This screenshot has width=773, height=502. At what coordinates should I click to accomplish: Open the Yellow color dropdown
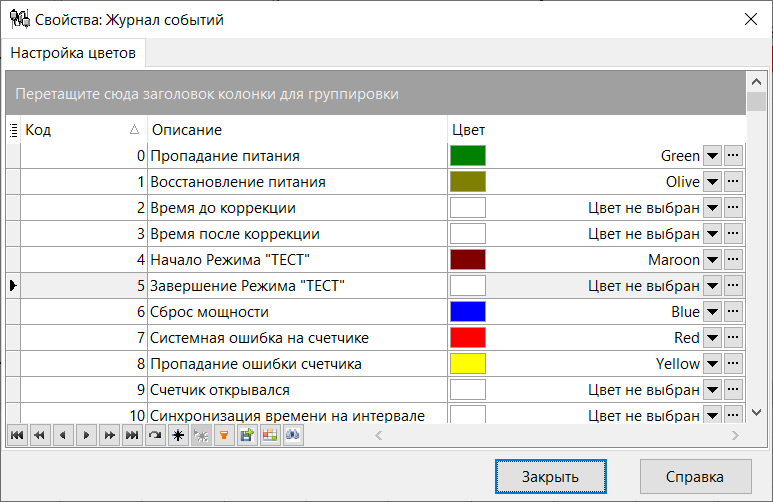pos(712,364)
